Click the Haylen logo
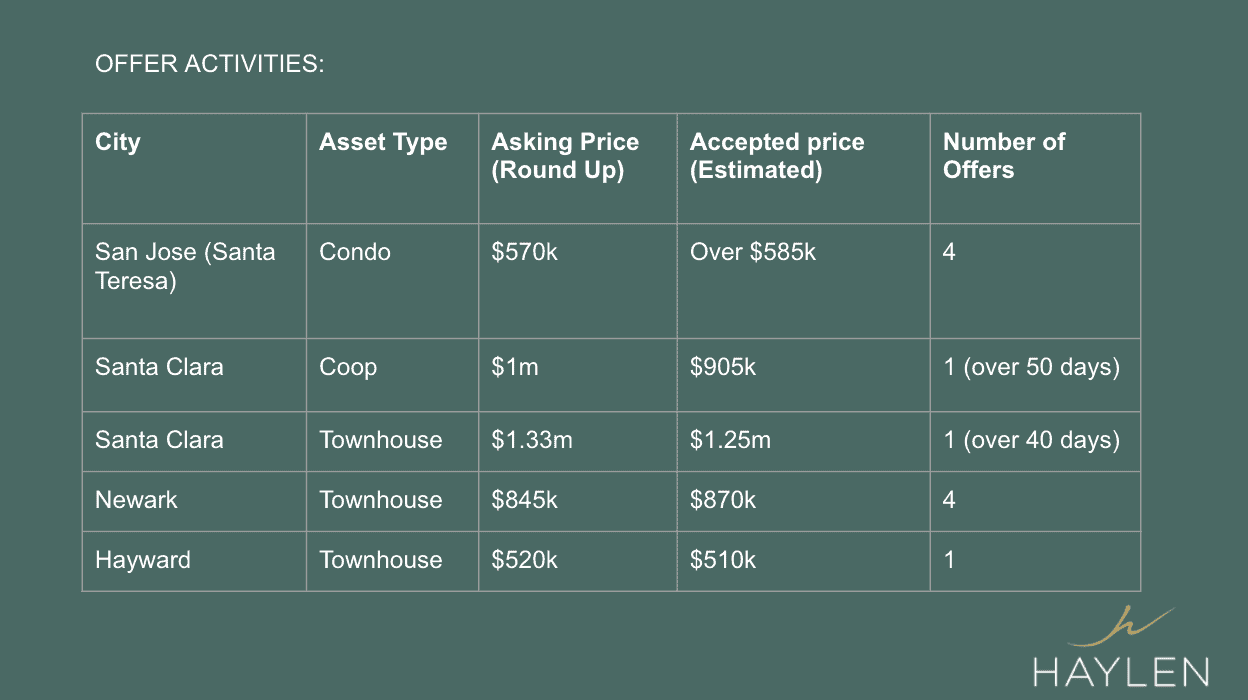The width and height of the screenshot is (1248, 700). pos(1121,647)
